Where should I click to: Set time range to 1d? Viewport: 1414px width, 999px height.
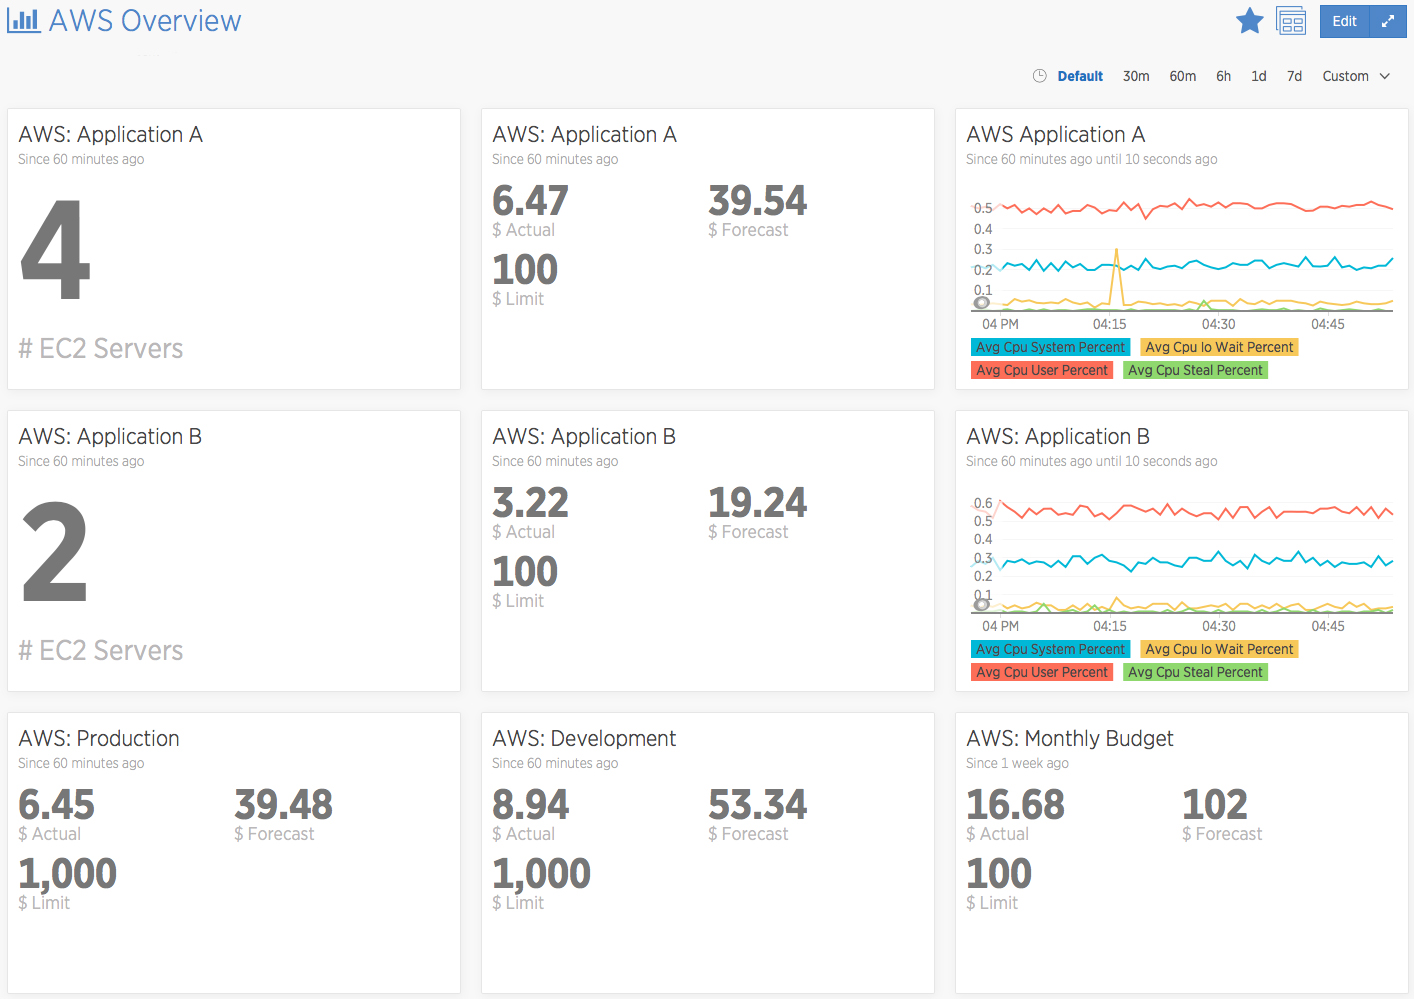point(1259,76)
